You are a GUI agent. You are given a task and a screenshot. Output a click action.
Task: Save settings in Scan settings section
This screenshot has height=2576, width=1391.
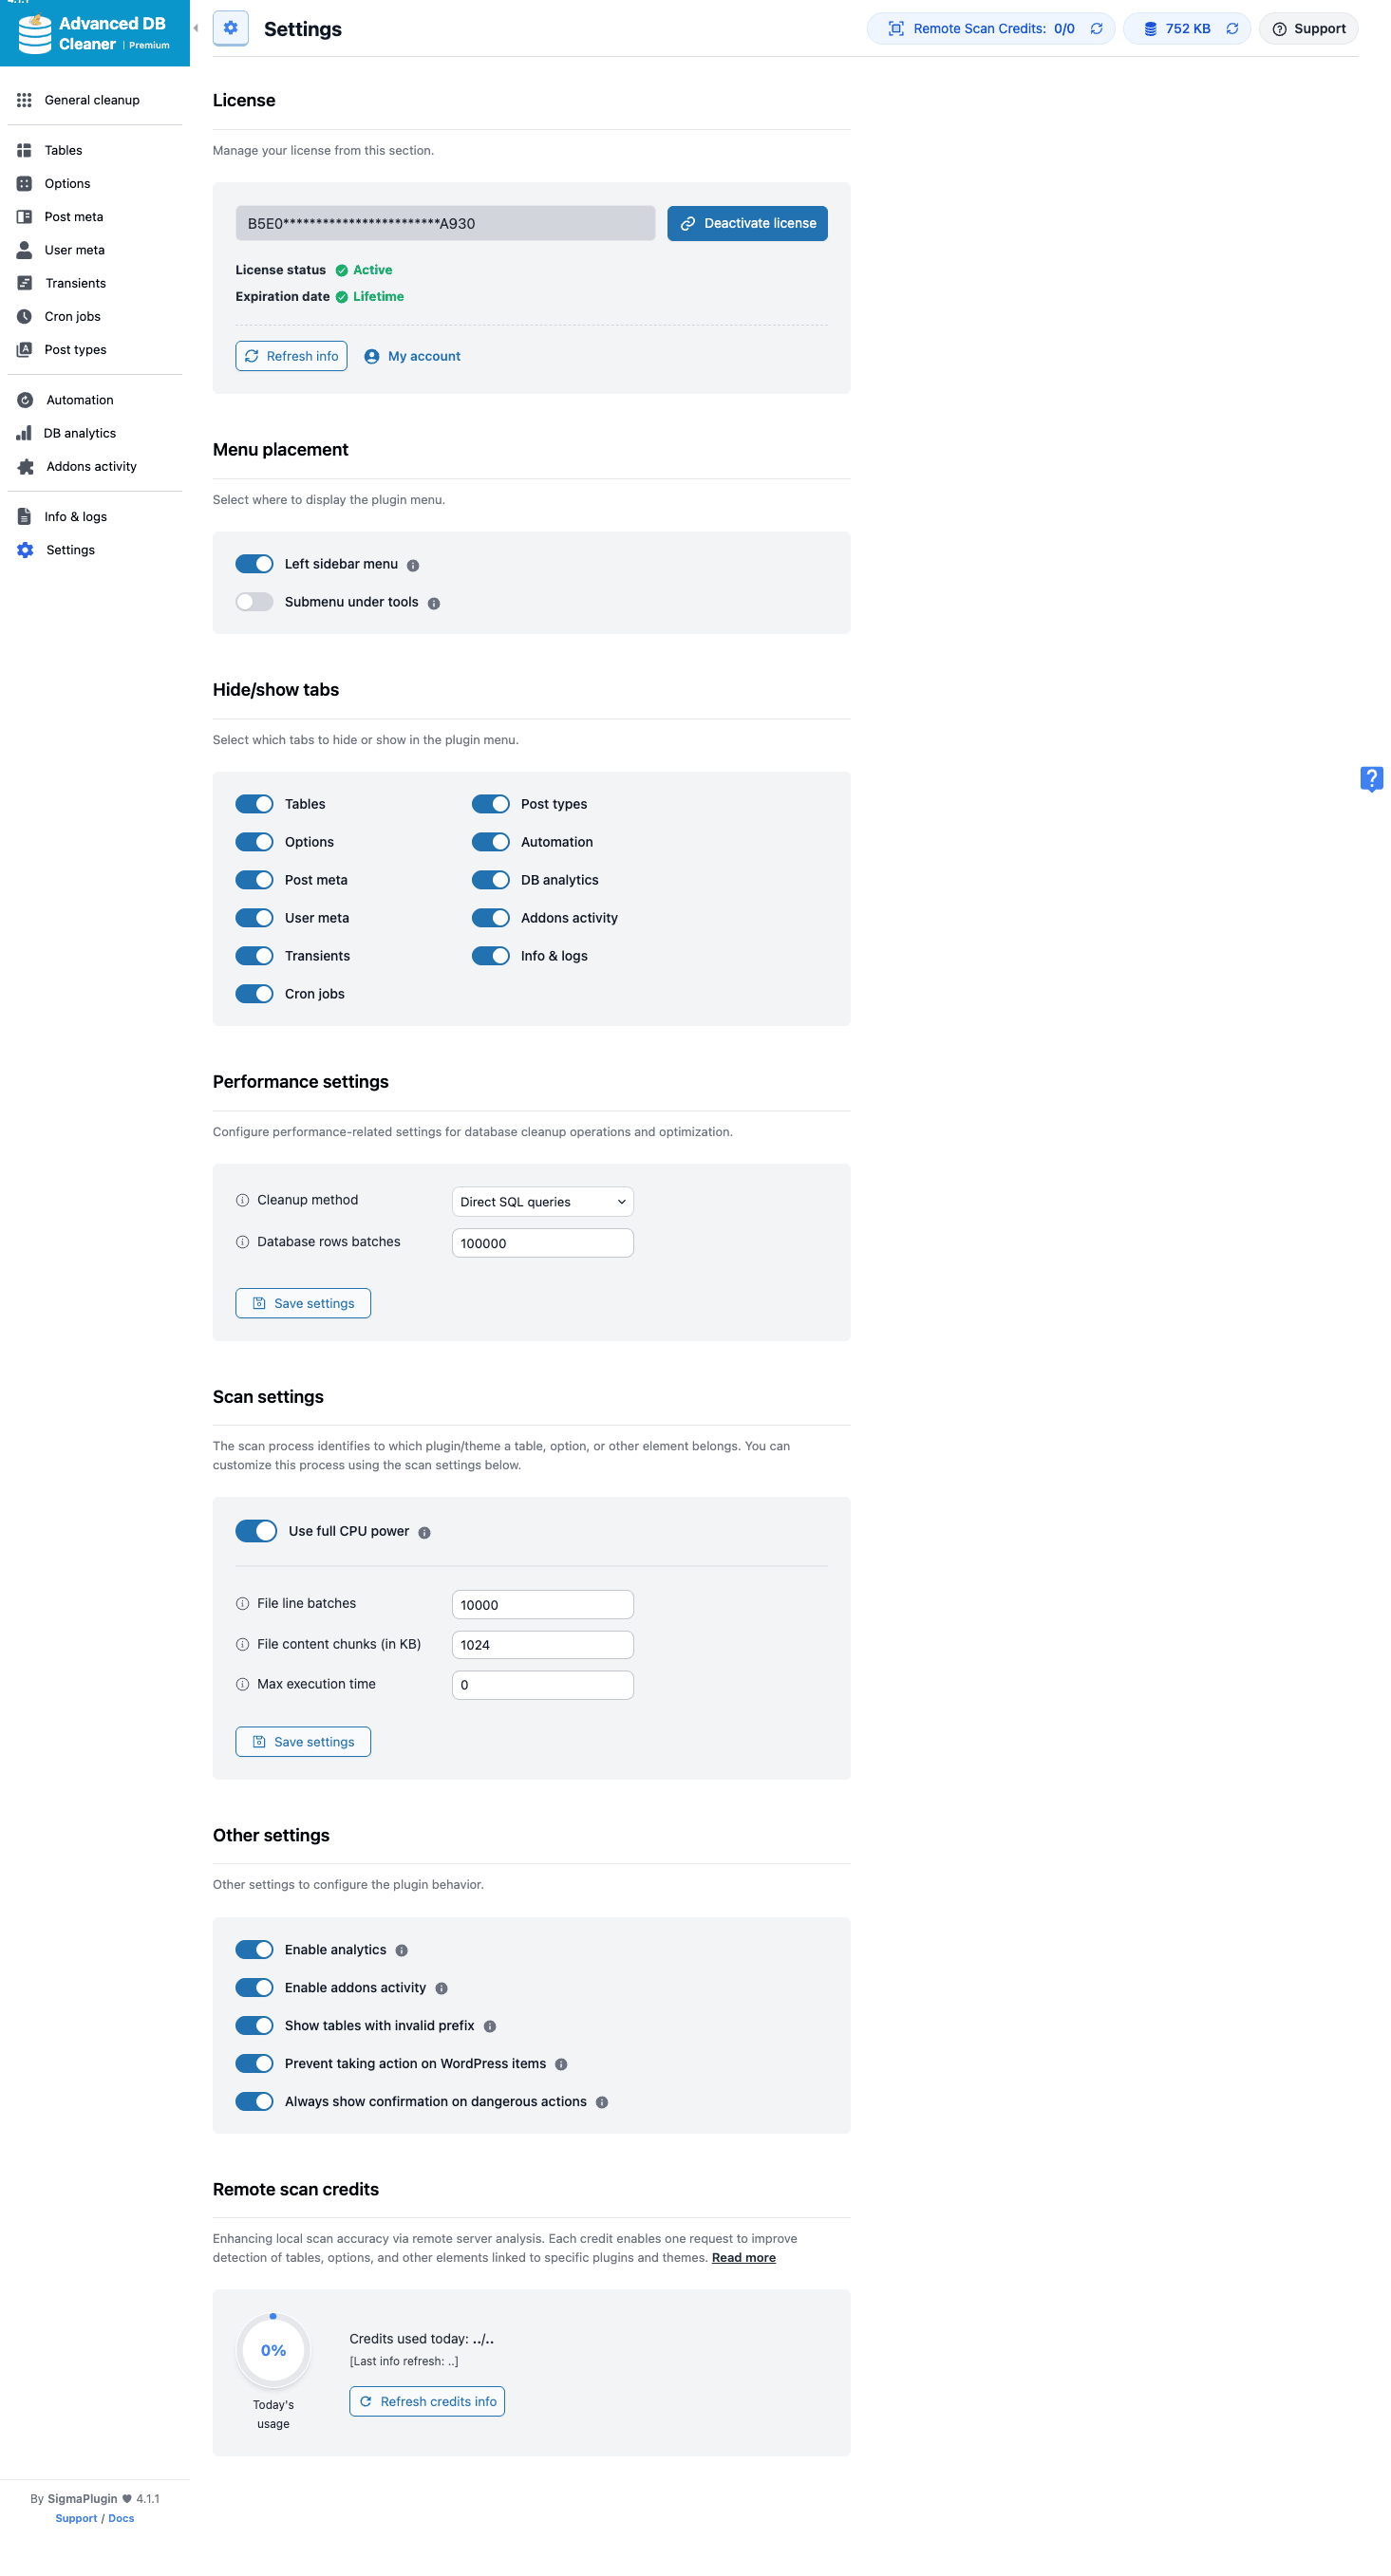(x=303, y=1742)
